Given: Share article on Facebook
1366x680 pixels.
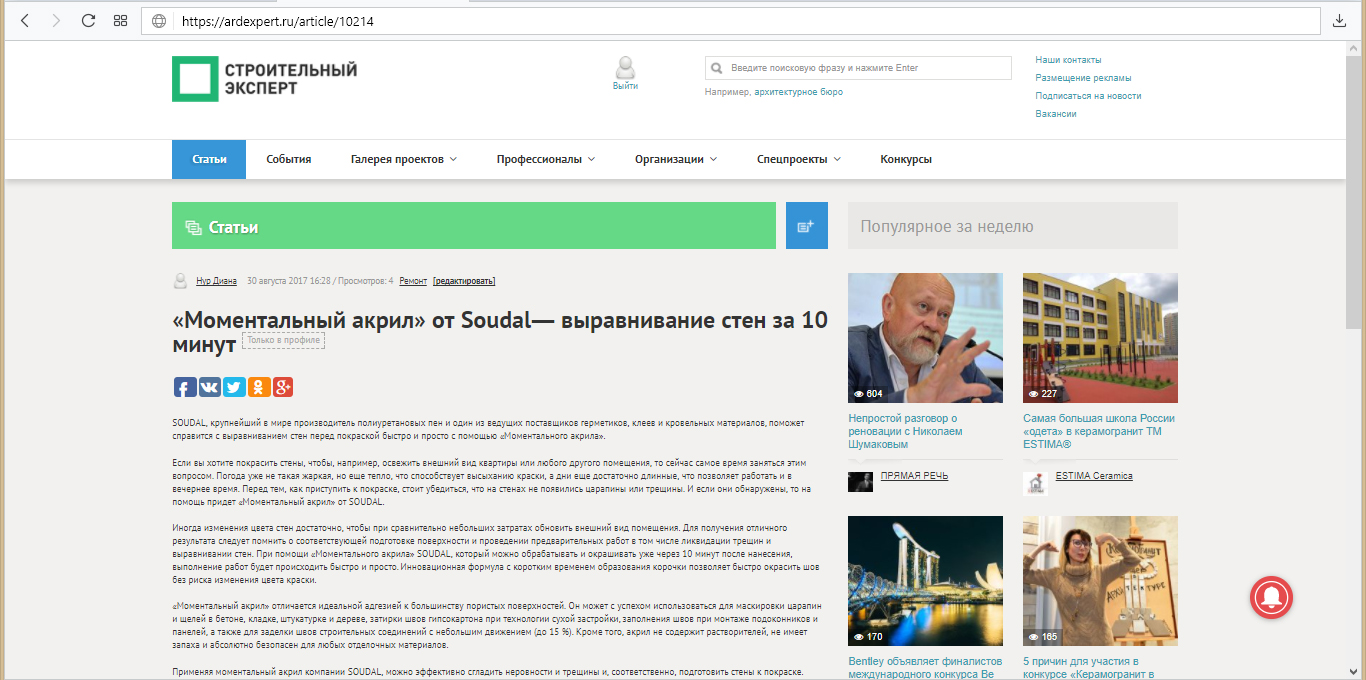Looking at the screenshot, I should [x=185, y=387].
